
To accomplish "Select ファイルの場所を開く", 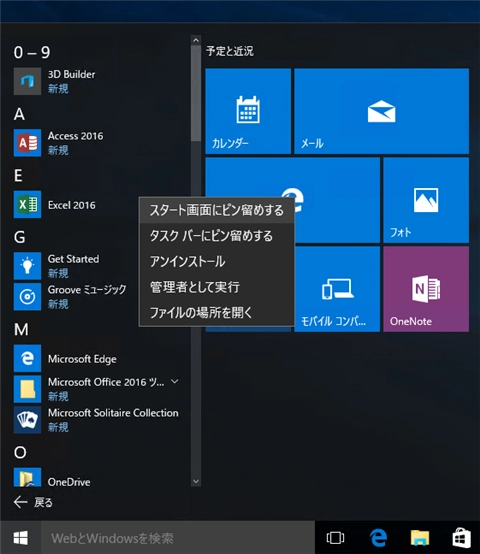I will click(x=217, y=312).
